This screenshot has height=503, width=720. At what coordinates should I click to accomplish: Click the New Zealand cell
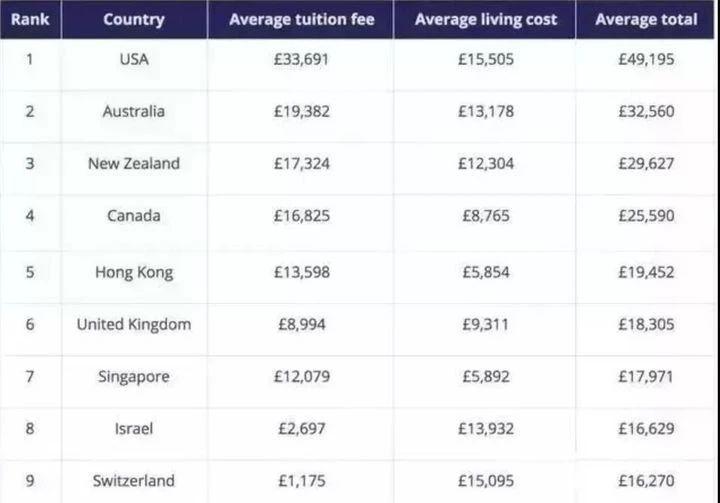click(134, 163)
